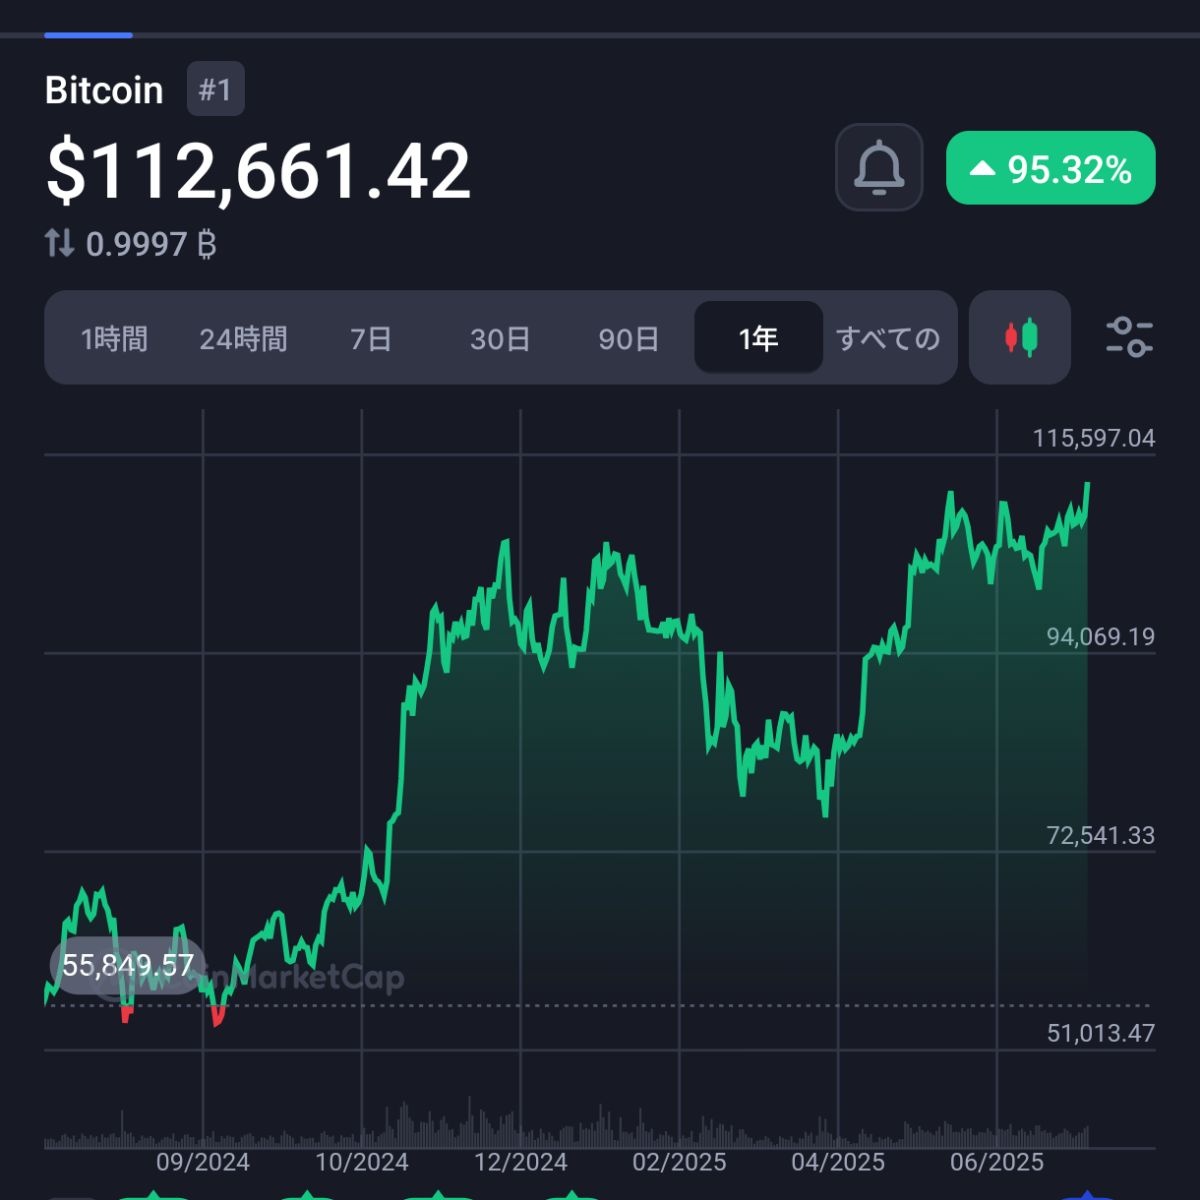Screen dimensions: 1200x1200
Task: Switch chart to 7日 range
Action: [371, 339]
